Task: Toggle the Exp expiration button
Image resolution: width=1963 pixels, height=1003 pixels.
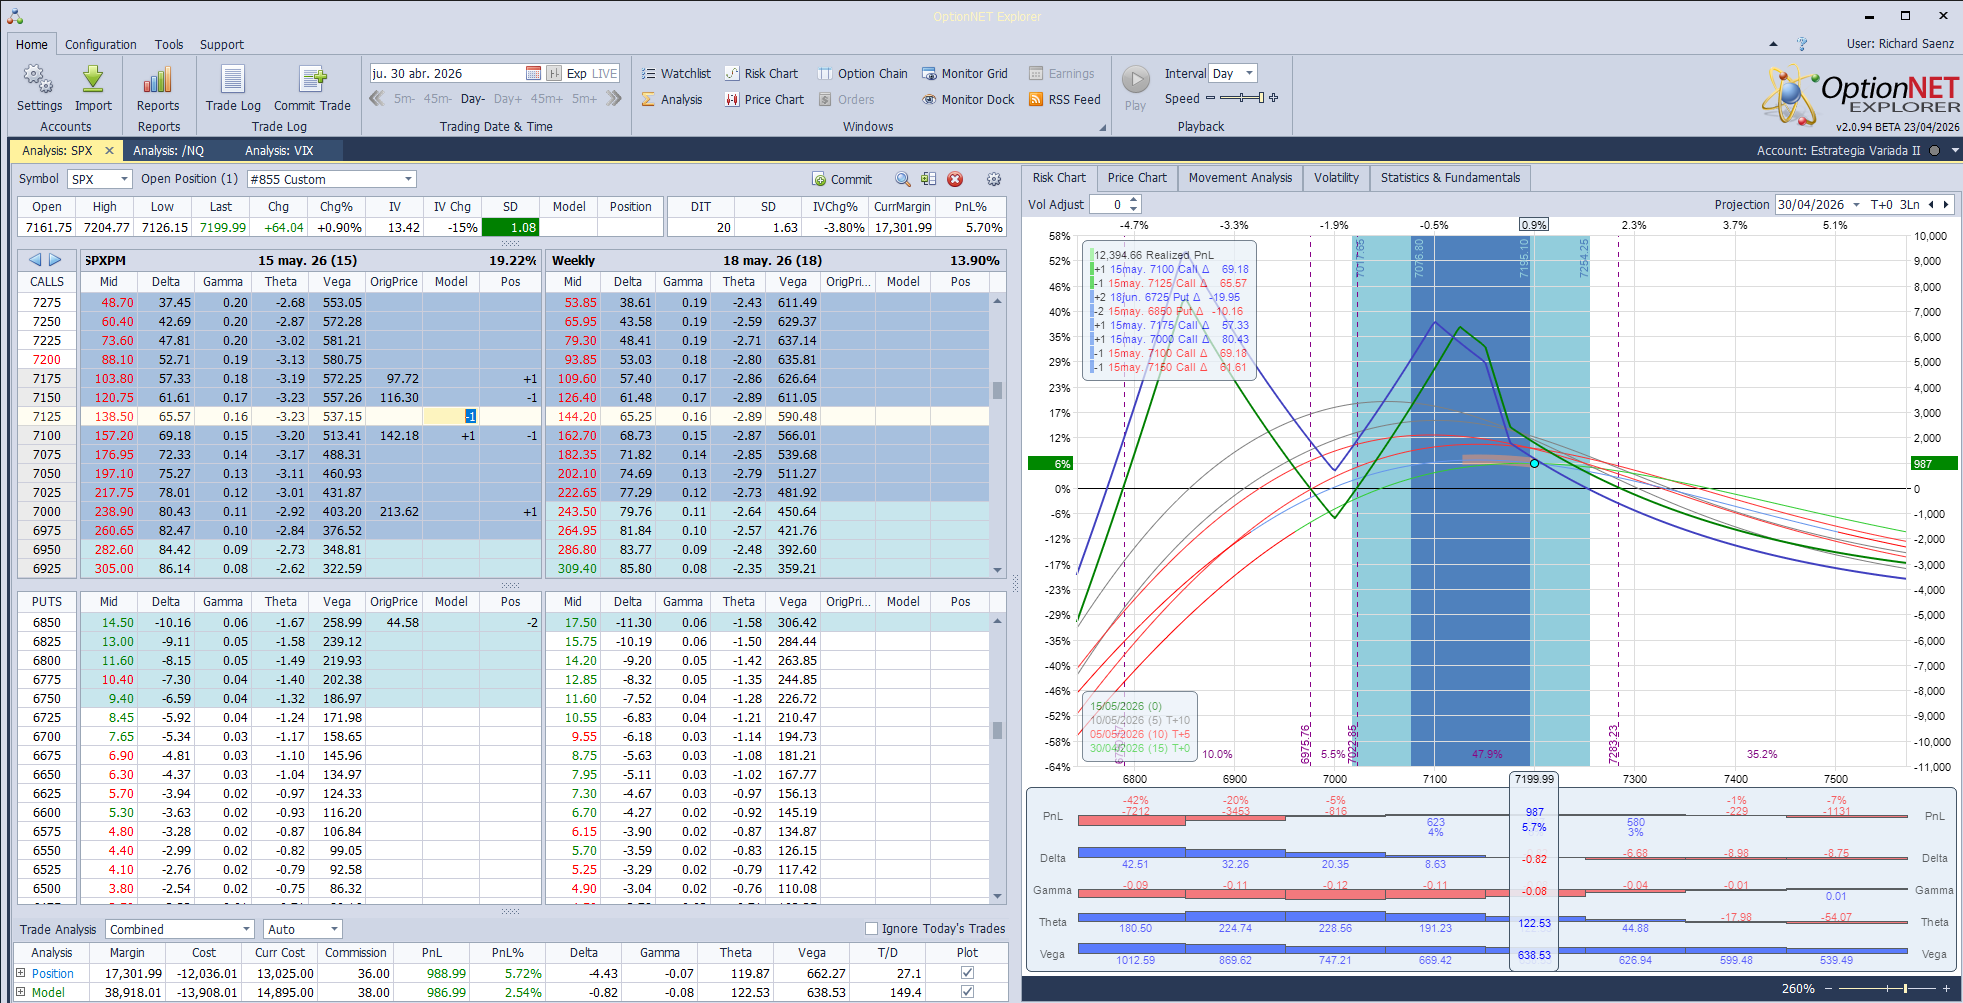Action: [x=577, y=73]
